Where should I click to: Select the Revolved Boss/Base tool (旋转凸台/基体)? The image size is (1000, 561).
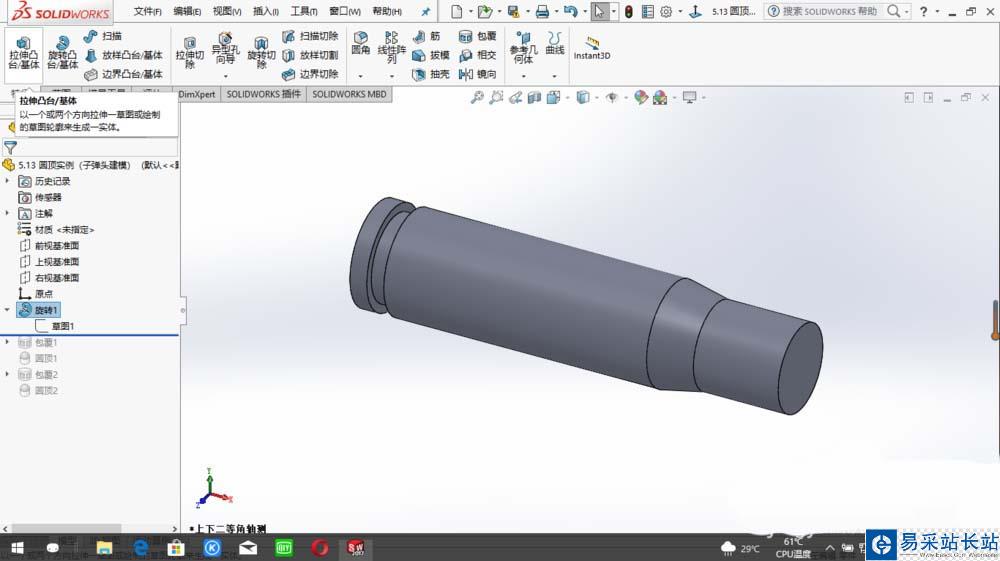(62, 53)
